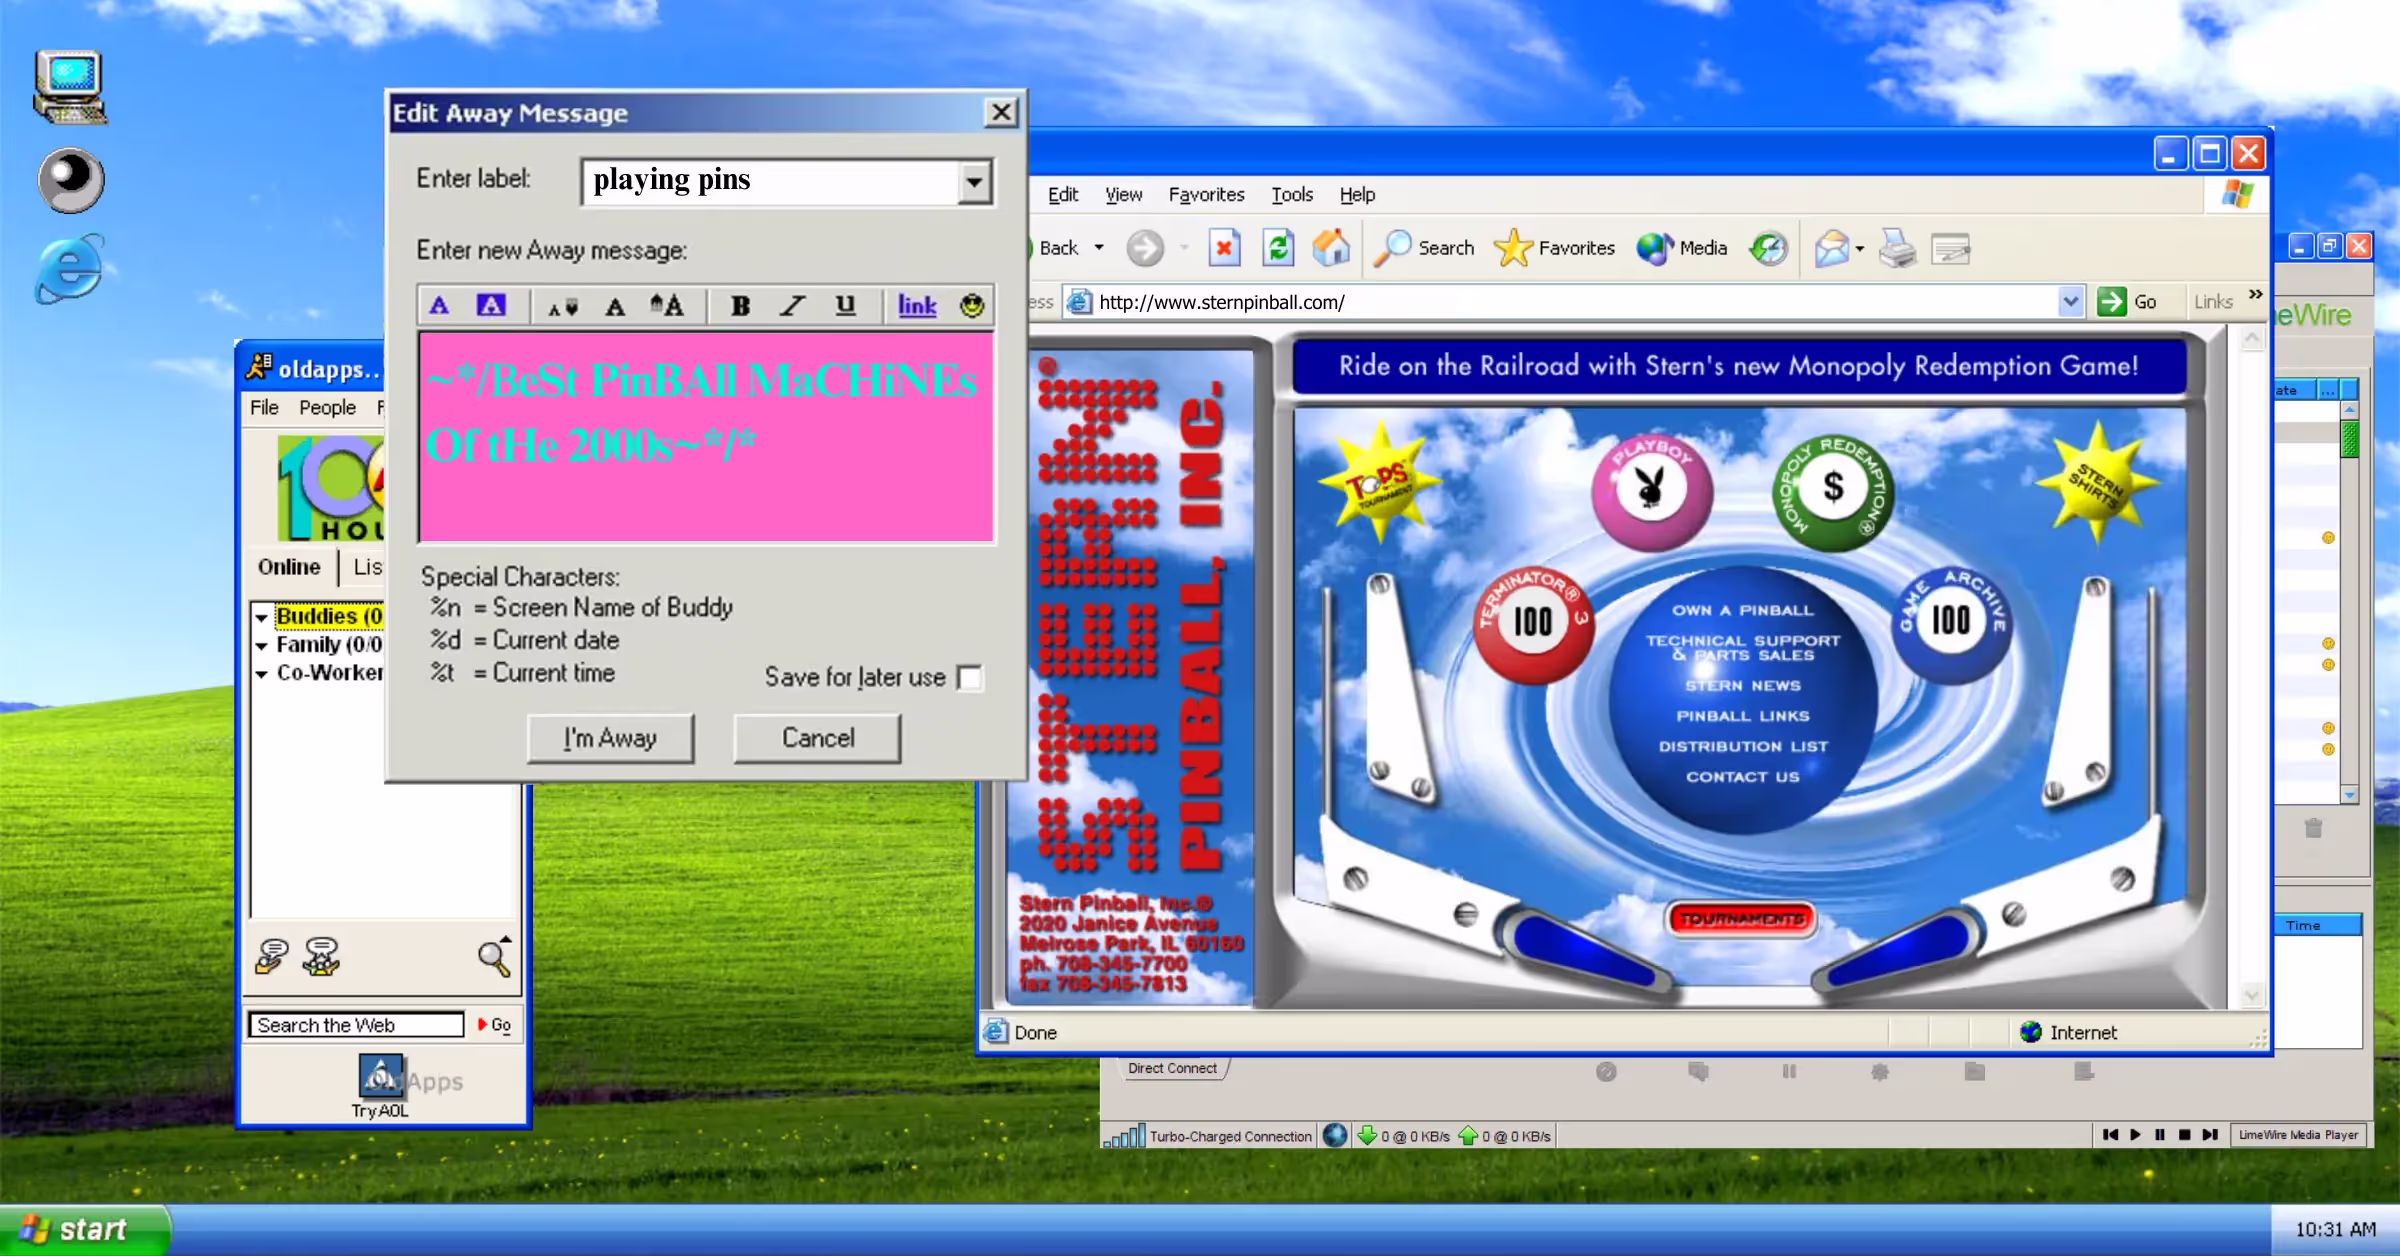2400x1256 pixels.
Task: Insert smiley face icon in away message
Action: point(971,306)
